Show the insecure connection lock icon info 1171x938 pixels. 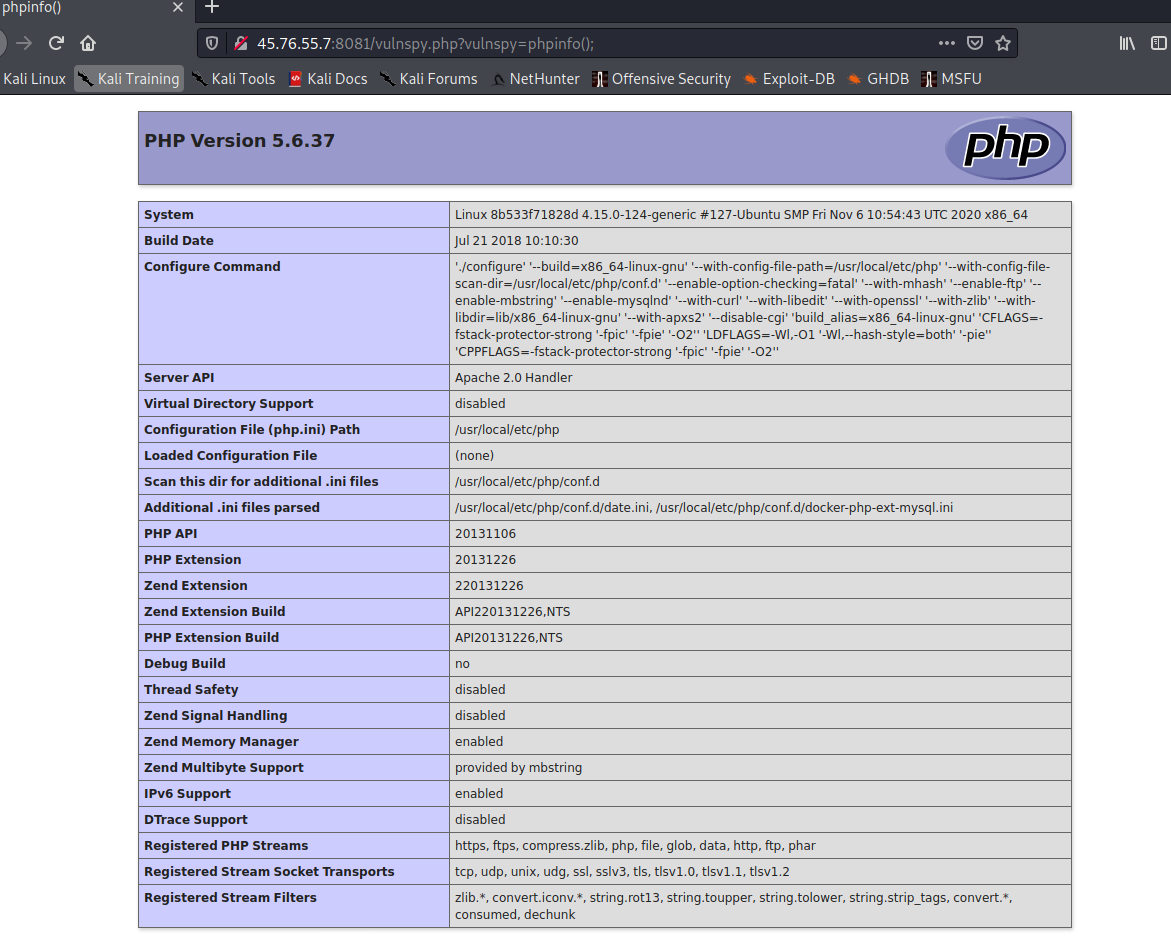click(x=240, y=43)
